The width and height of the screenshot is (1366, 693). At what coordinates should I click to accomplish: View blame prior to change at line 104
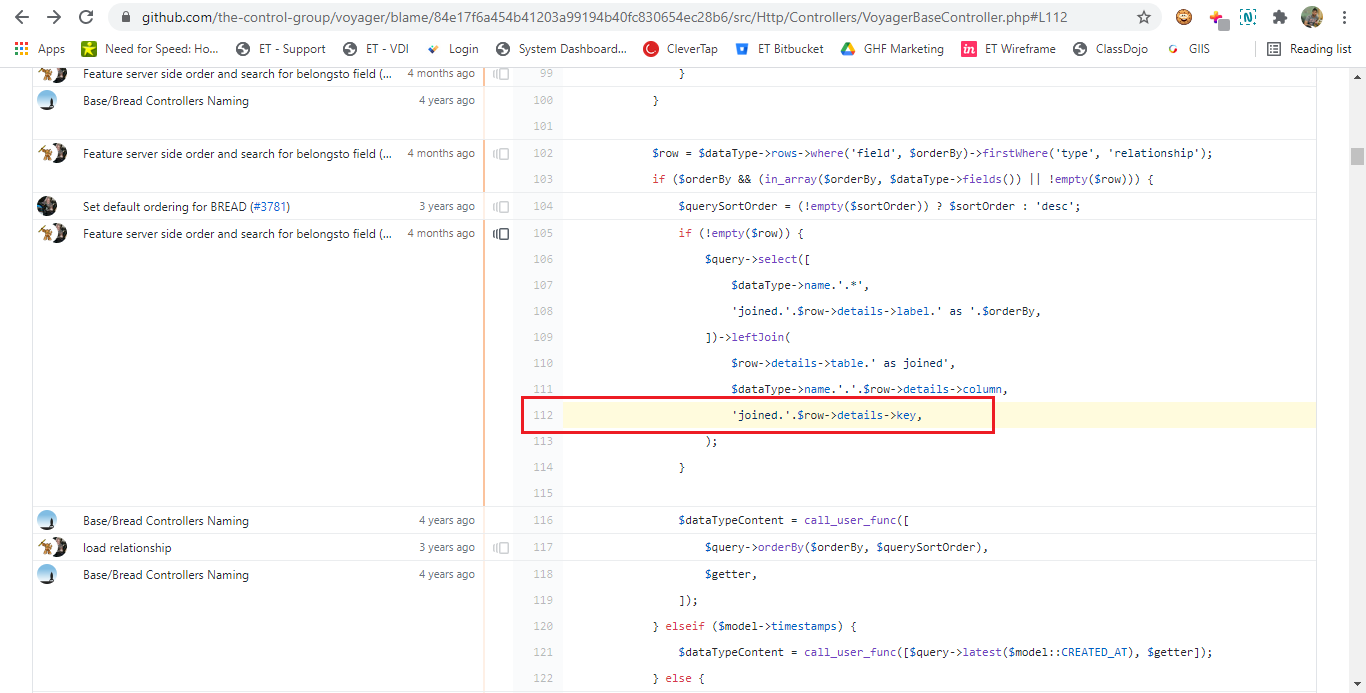click(x=501, y=207)
